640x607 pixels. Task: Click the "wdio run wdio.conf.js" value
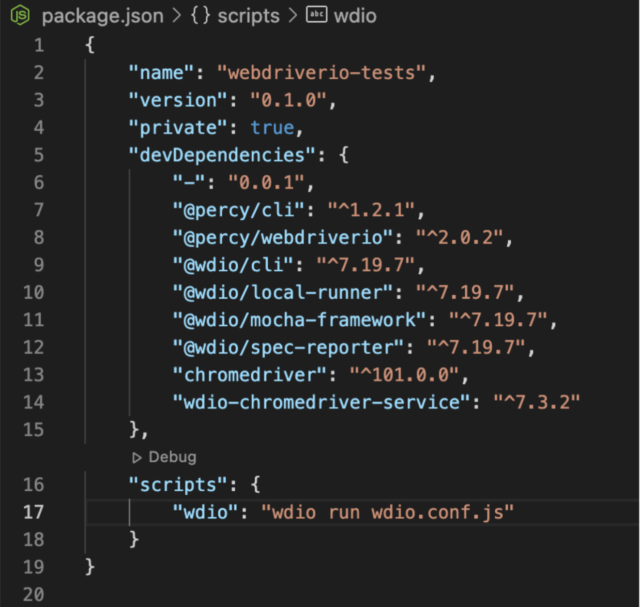pos(387,512)
